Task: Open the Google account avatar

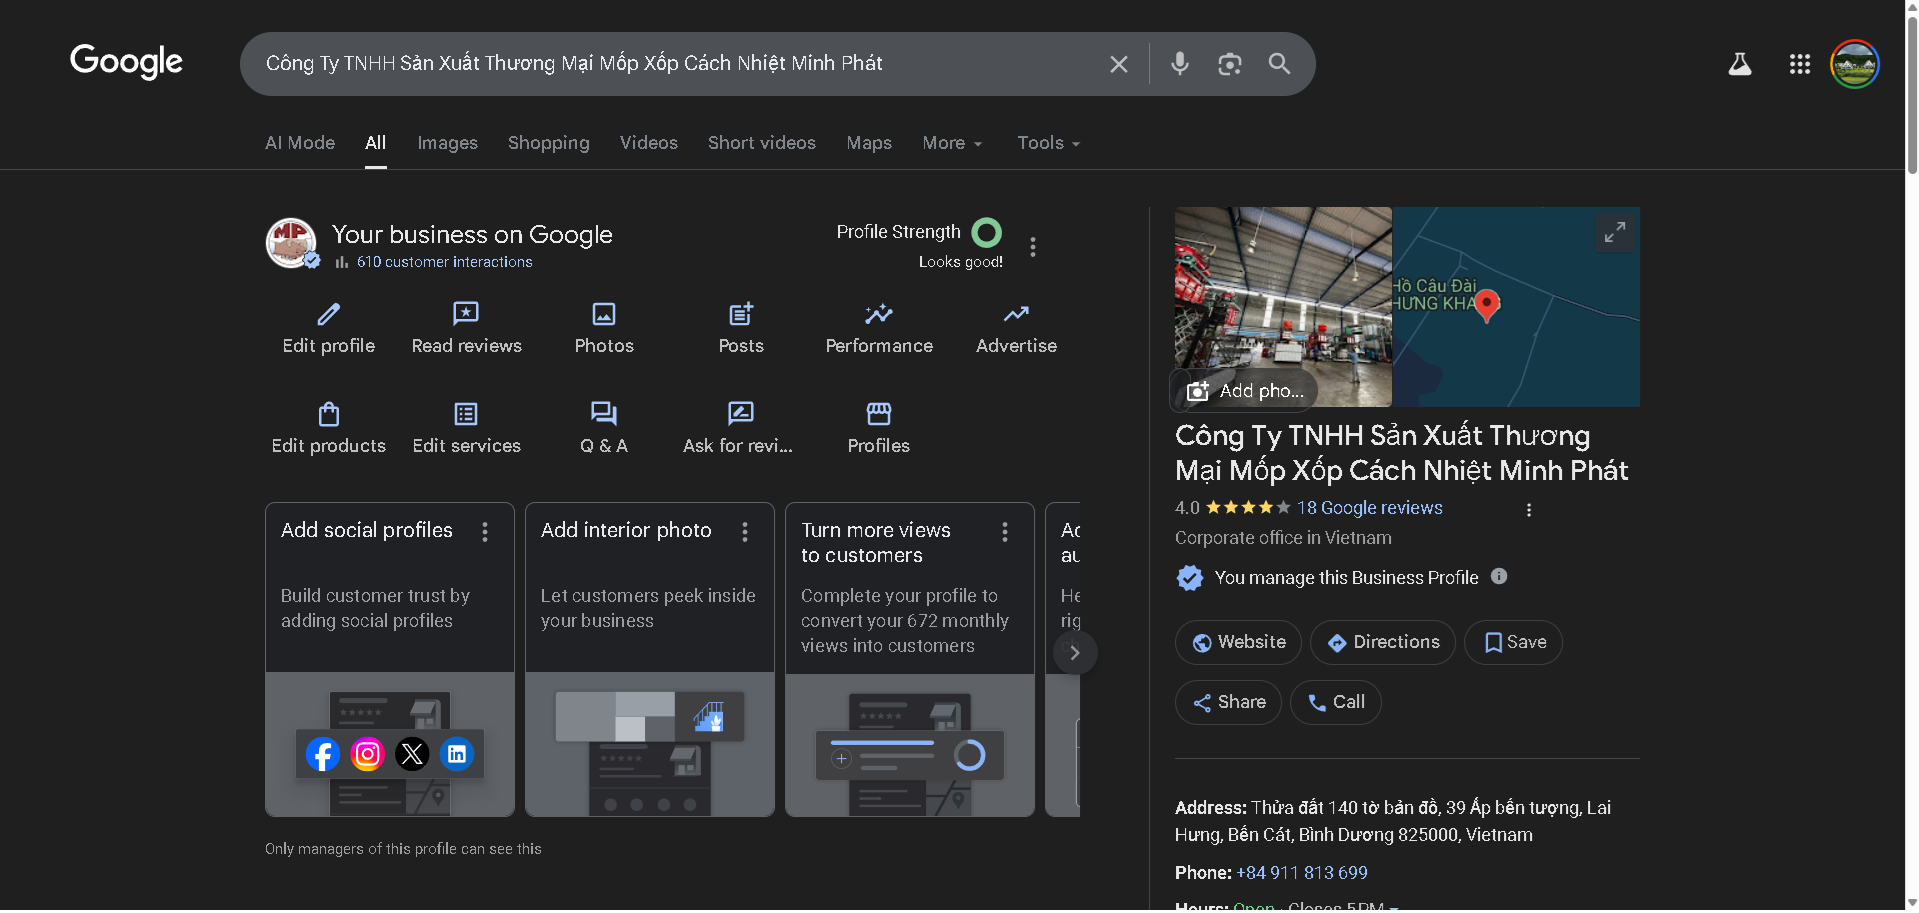Action: pos(1855,64)
